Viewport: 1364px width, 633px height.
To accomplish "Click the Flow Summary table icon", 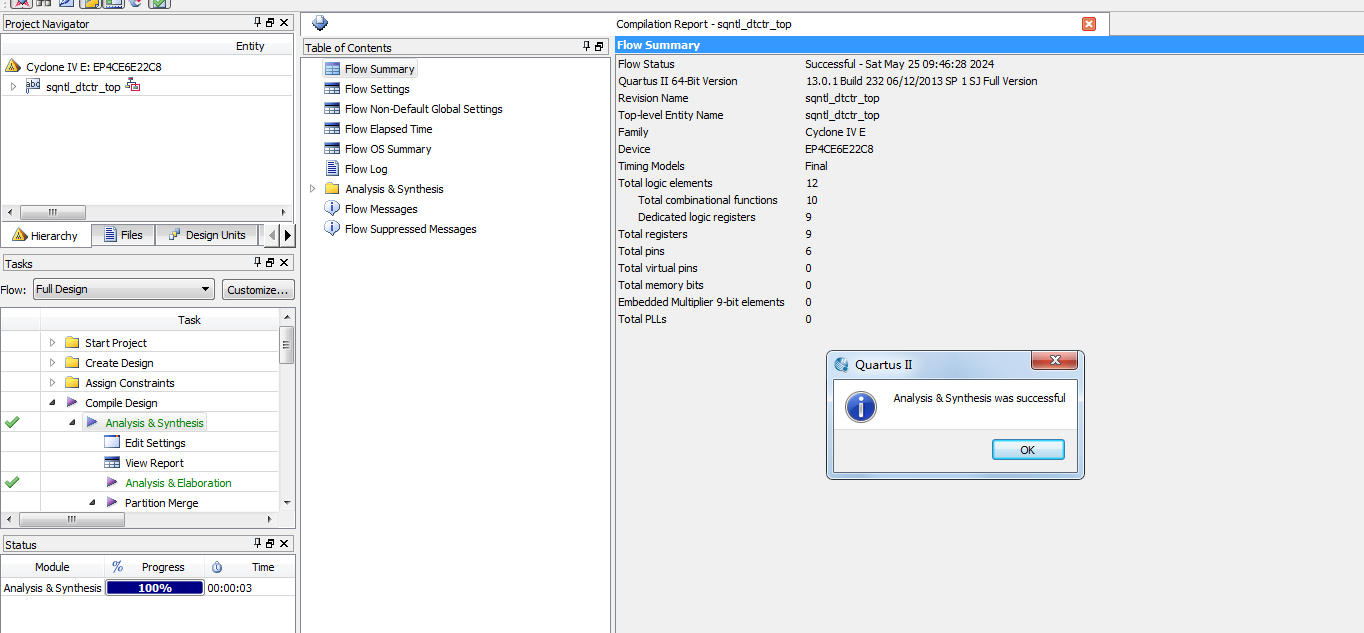I will click(x=332, y=69).
